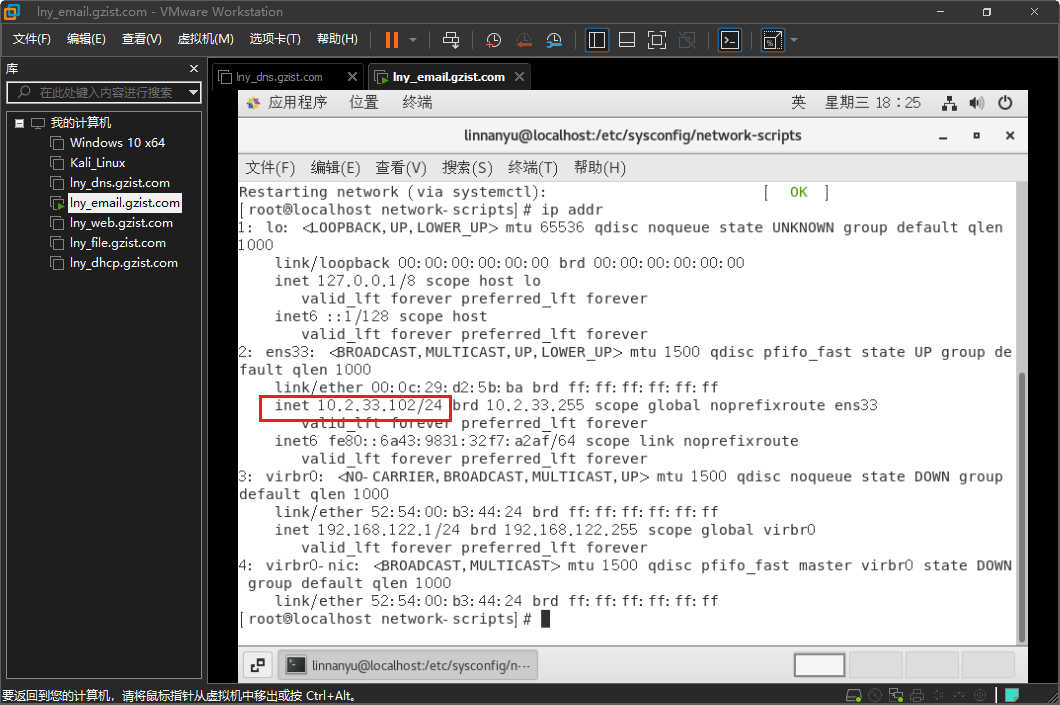Pause the virtual machine with orange pause button
This screenshot has height=705, width=1060.
pos(392,40)
